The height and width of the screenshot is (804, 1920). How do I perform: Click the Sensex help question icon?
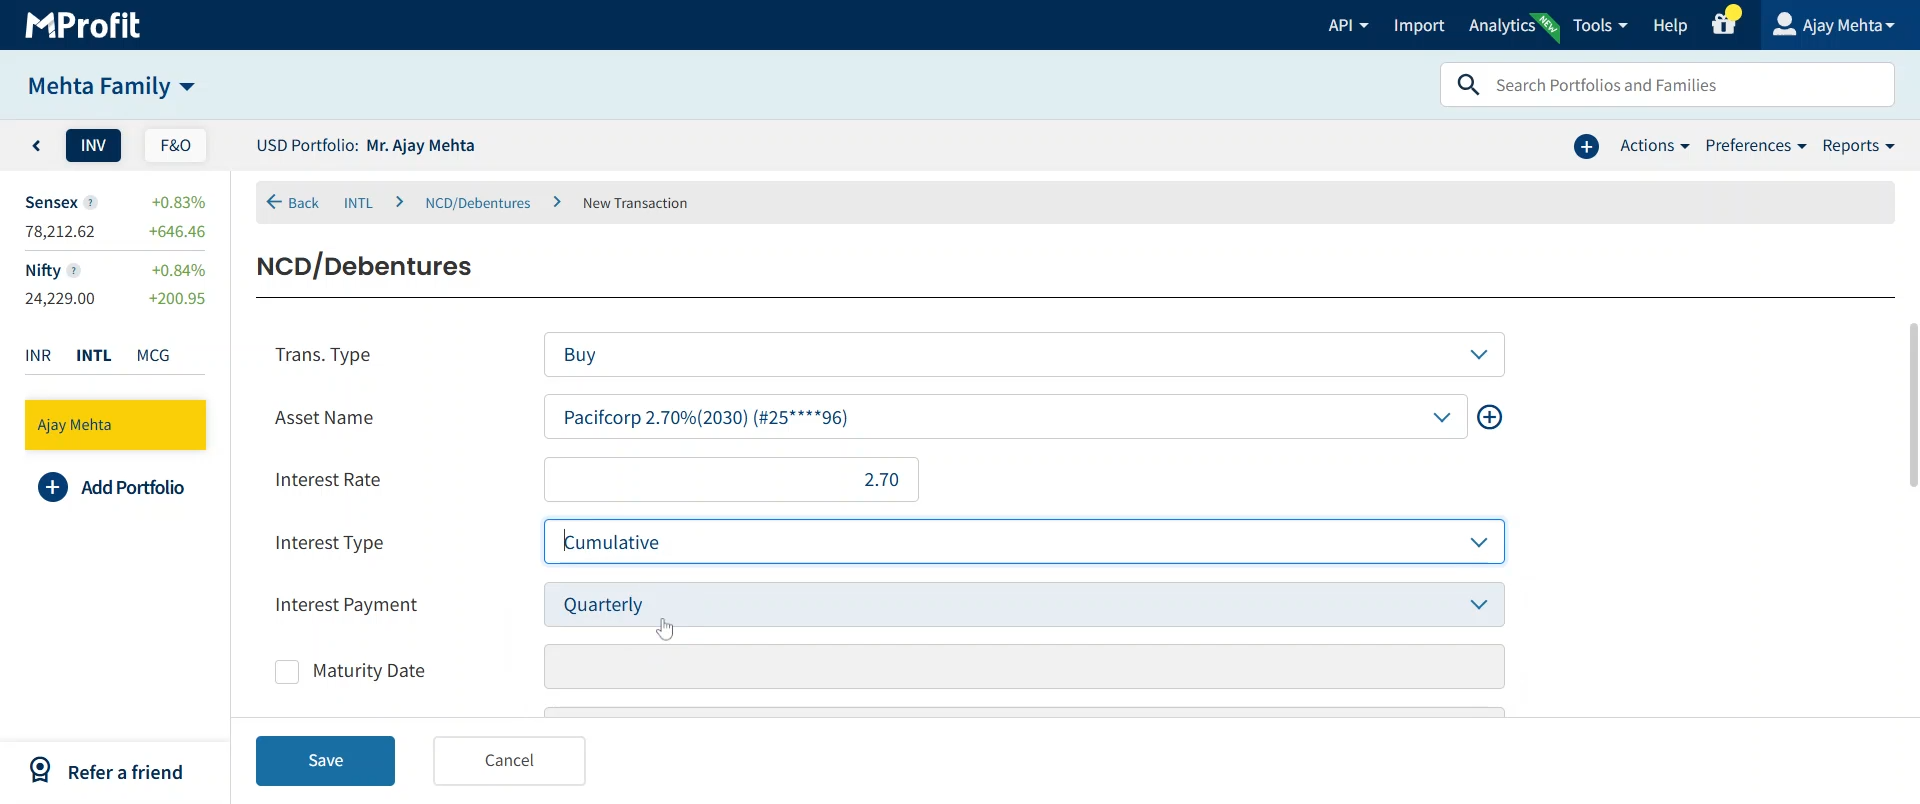pyautogui.click(x=91, y=203)
